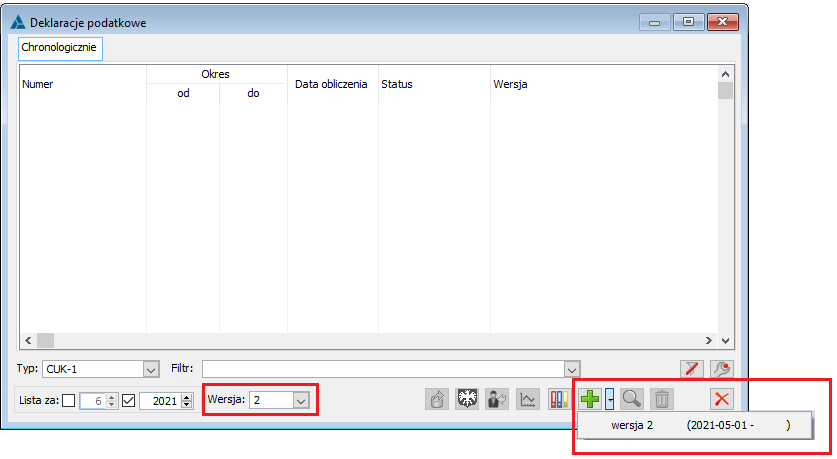Screen dimensions: 837x459
Task: Click the month field showing 6
Action: coord(92,401)
